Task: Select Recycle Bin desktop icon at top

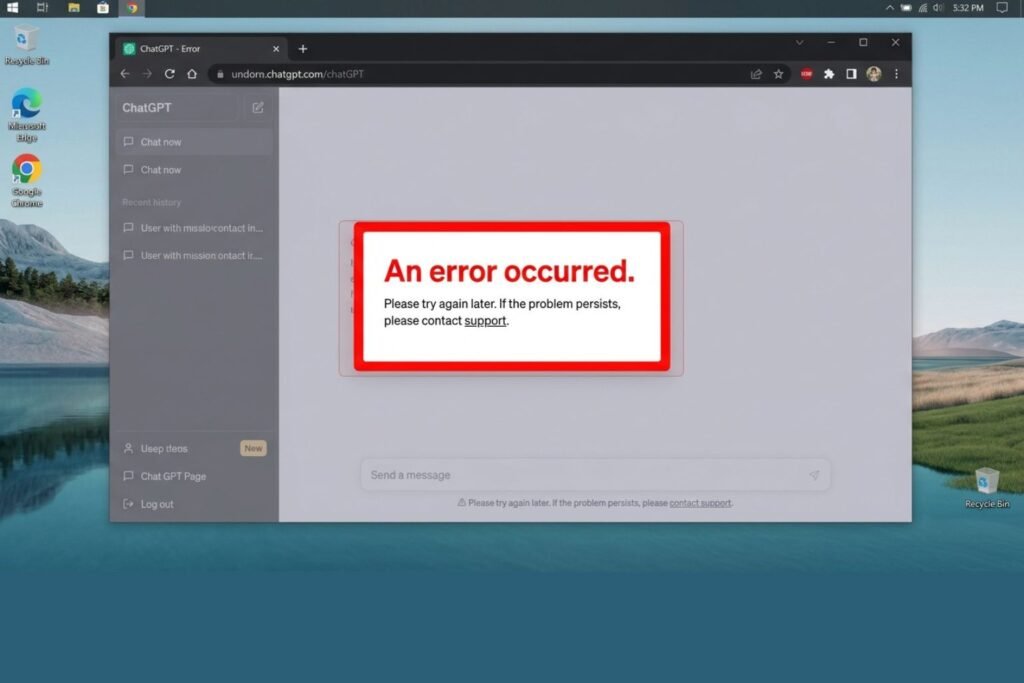Action: click(27, 46)
